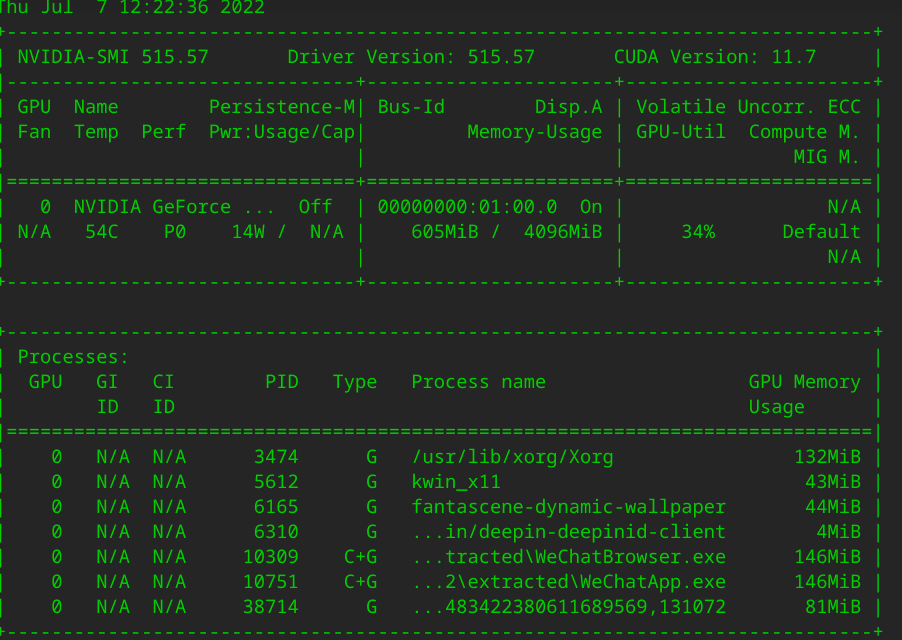Click the deepin-deepinid-client process entry
The height and width of the screenshot is (640, 902).
568,532
